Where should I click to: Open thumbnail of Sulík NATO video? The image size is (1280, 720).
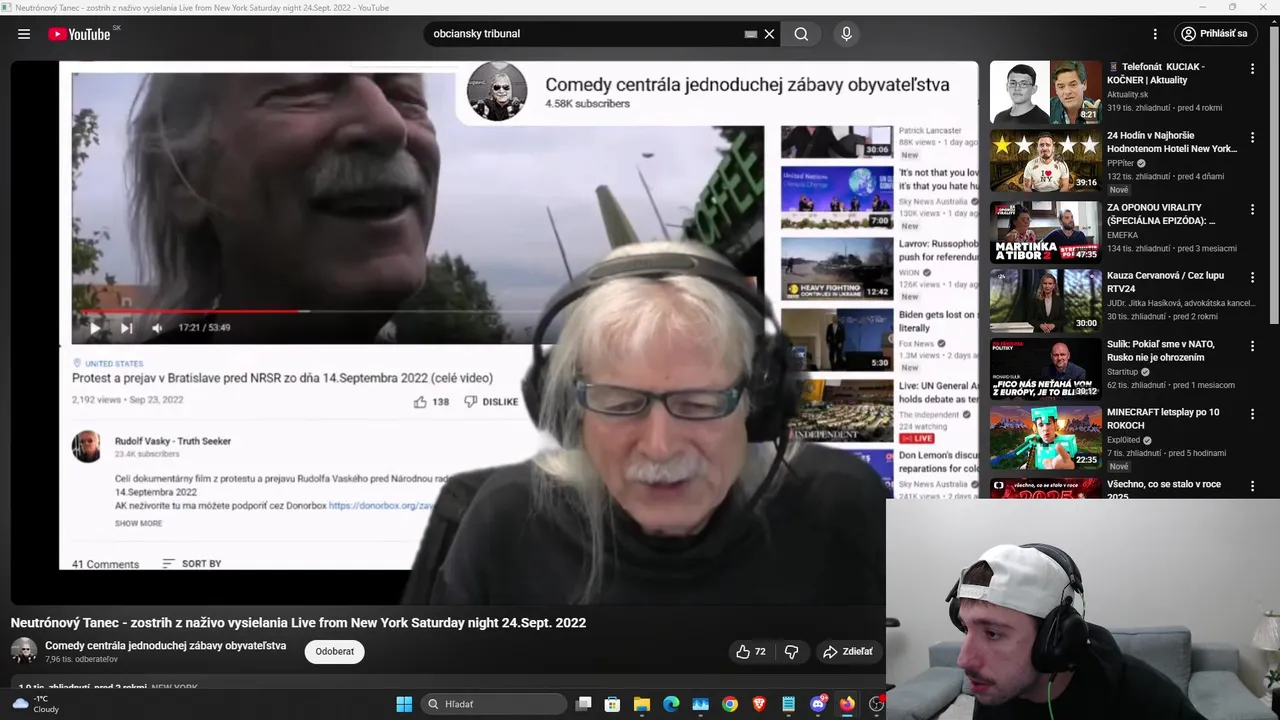click(x=1046, y=369)
